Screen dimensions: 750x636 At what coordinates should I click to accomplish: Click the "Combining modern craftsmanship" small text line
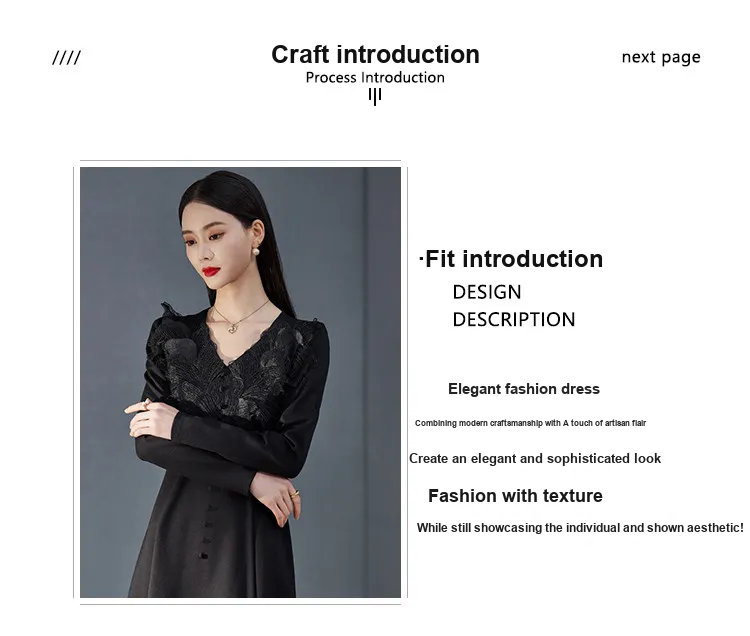[x=530, y=423]
